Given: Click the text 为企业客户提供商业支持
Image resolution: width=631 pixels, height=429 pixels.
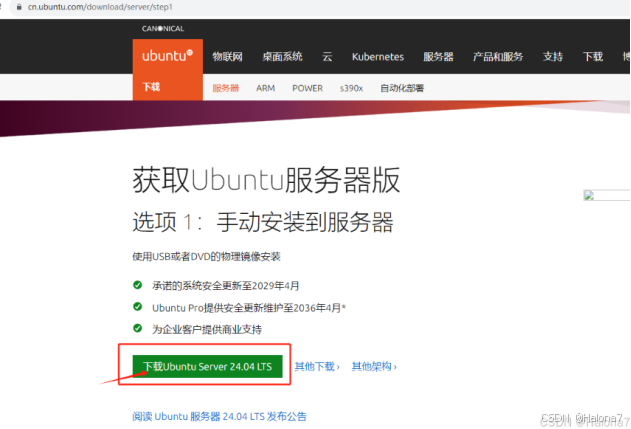Looking at the screenshot, I should point(207,329).
